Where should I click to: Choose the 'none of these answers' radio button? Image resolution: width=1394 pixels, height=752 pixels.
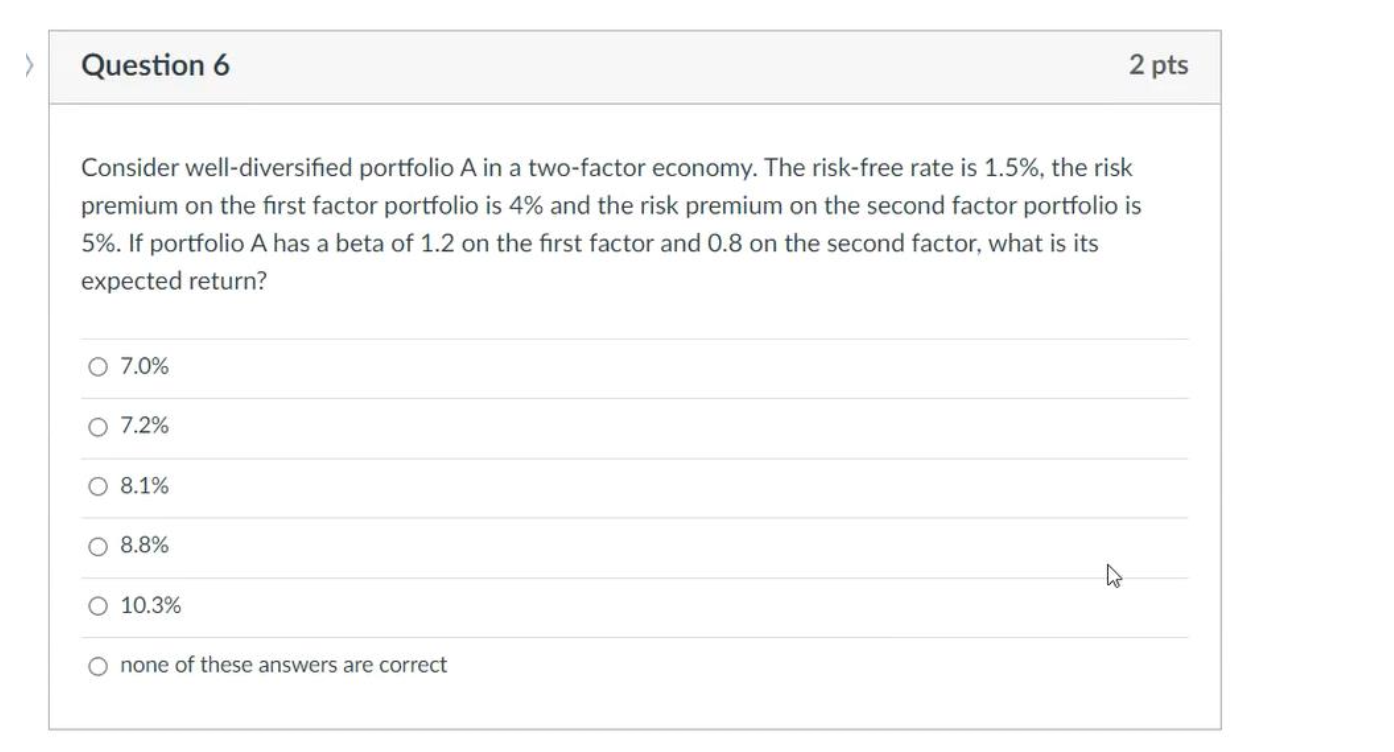[x=97, y=666]
